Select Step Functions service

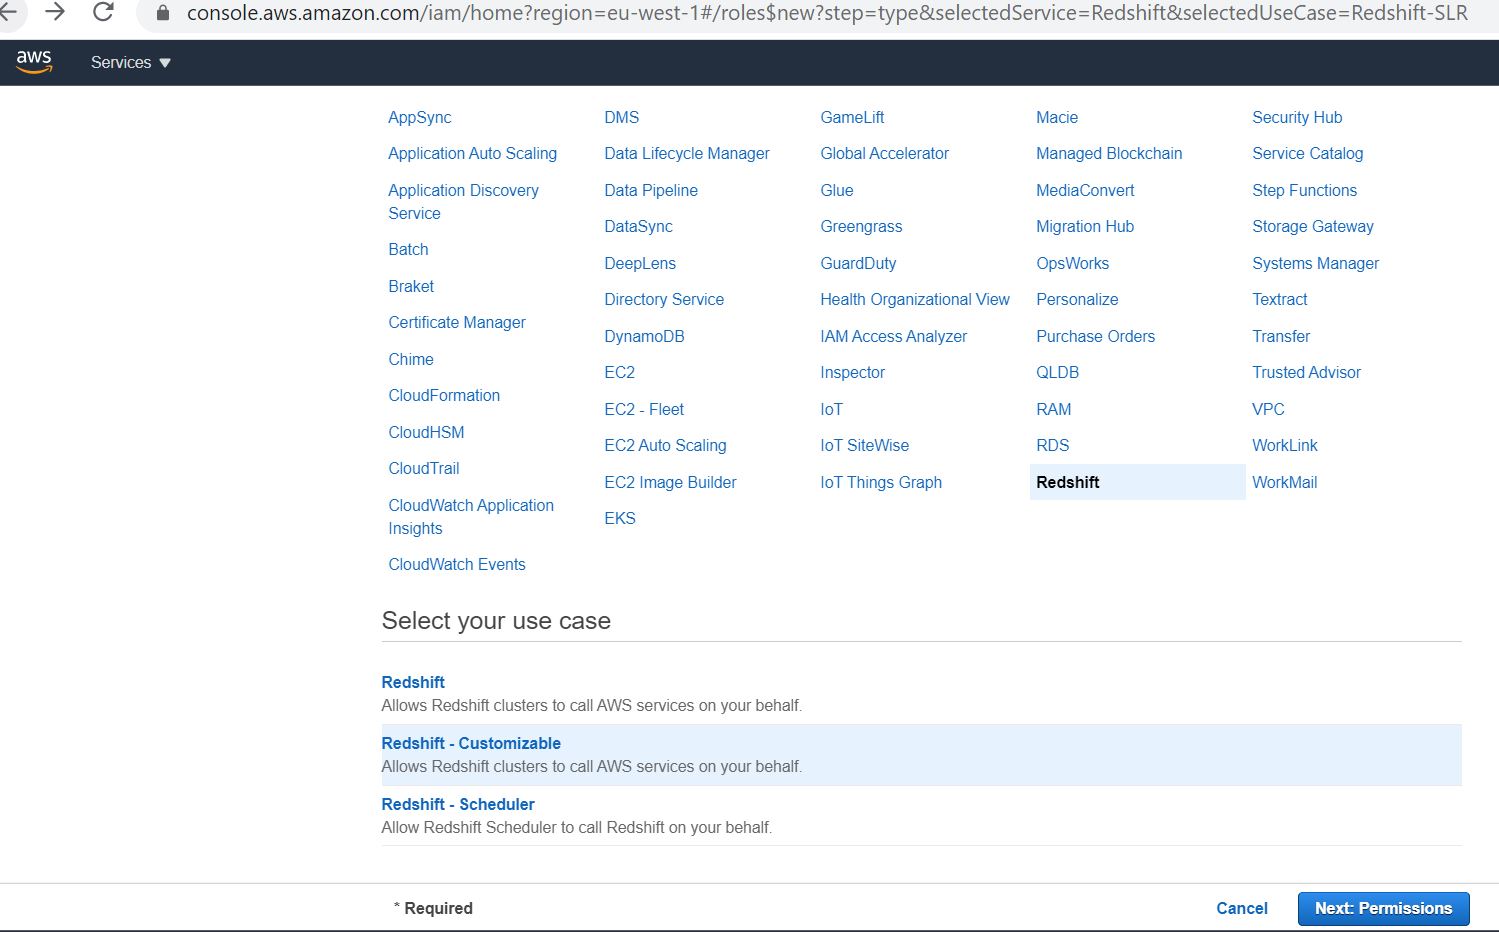pyautogui.click(x=1304, y=190)
